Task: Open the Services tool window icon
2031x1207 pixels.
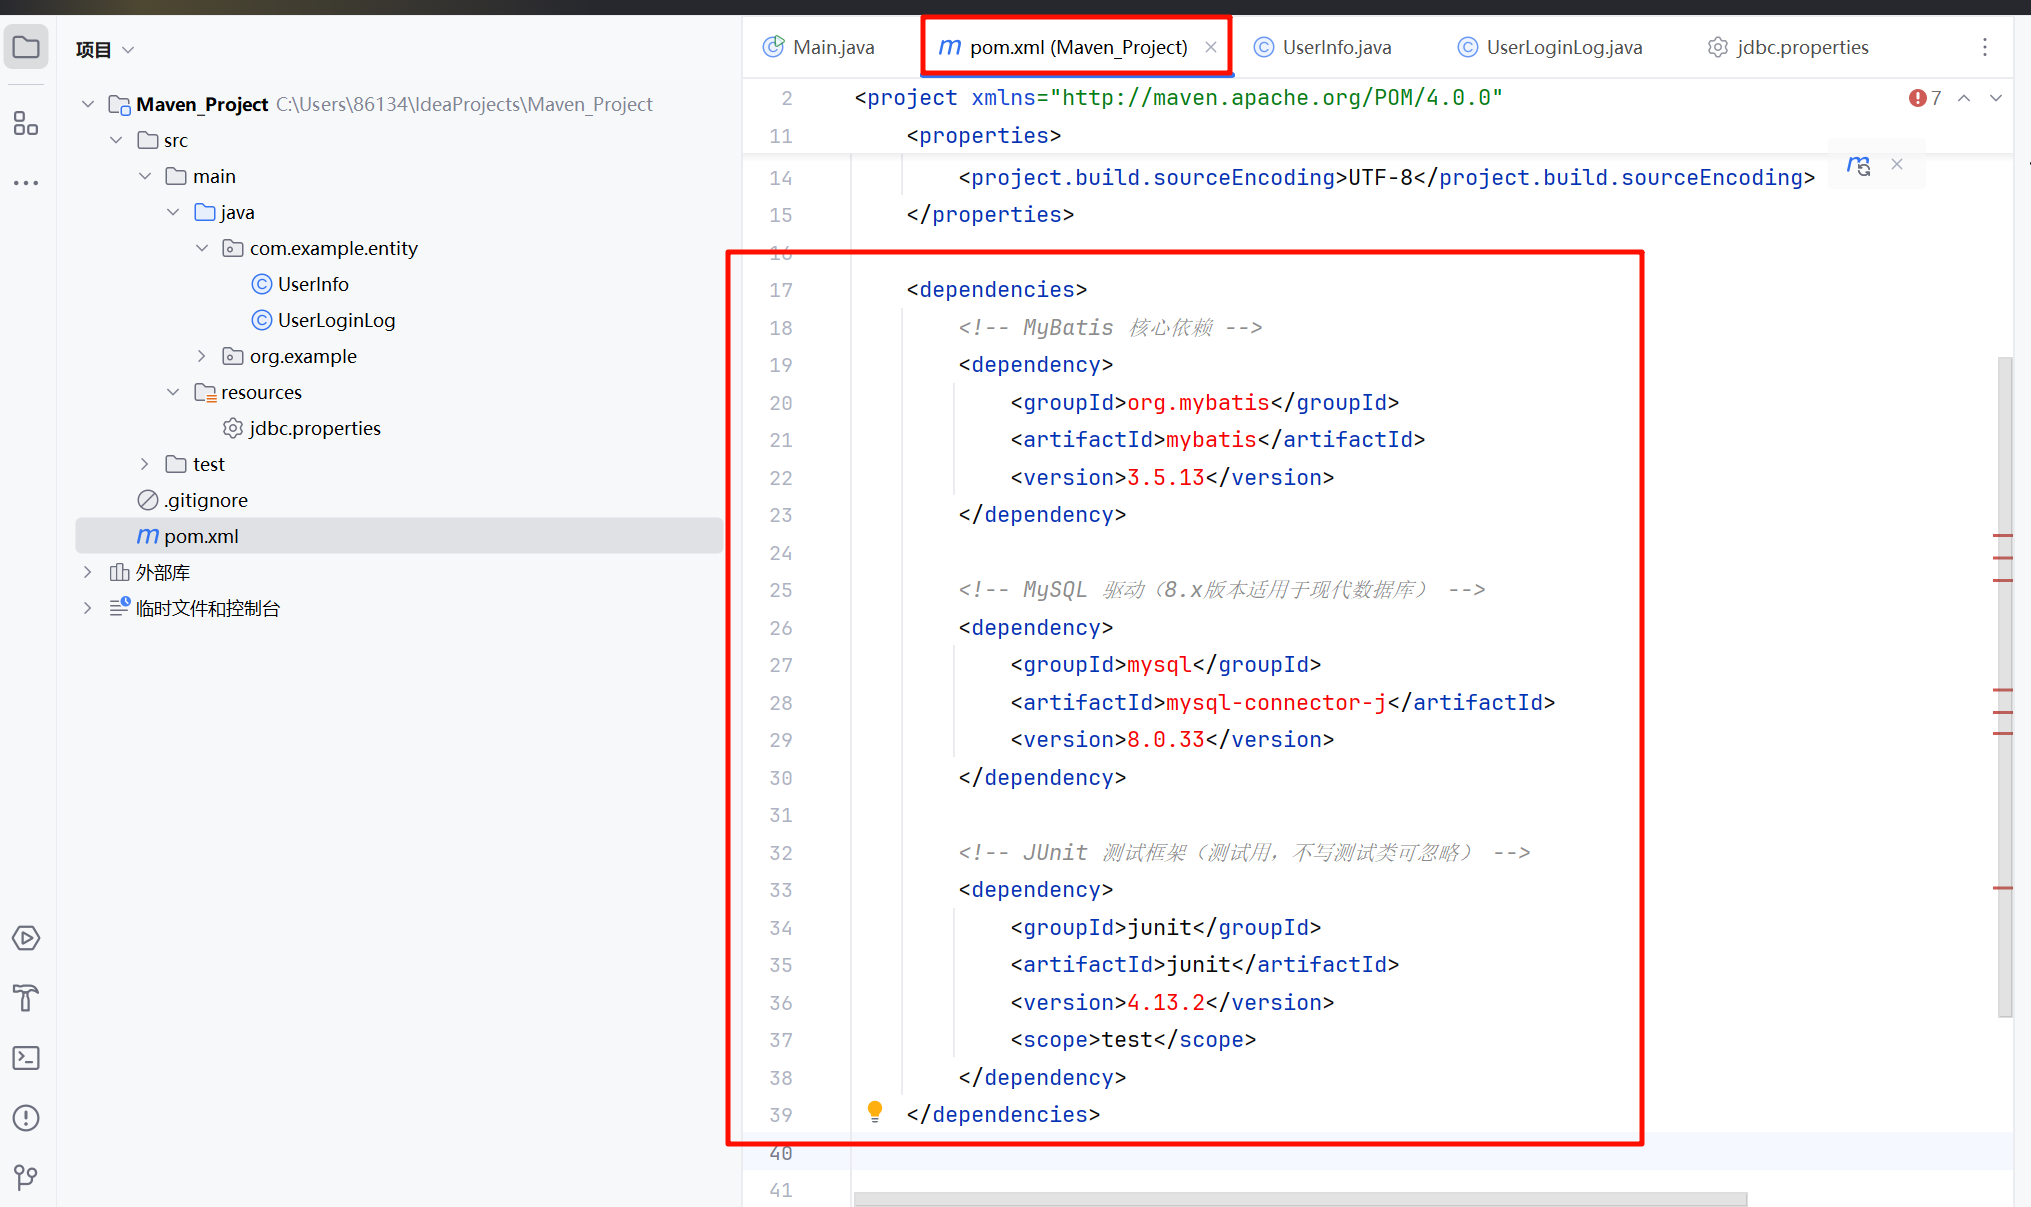Action: coord(26,938)
